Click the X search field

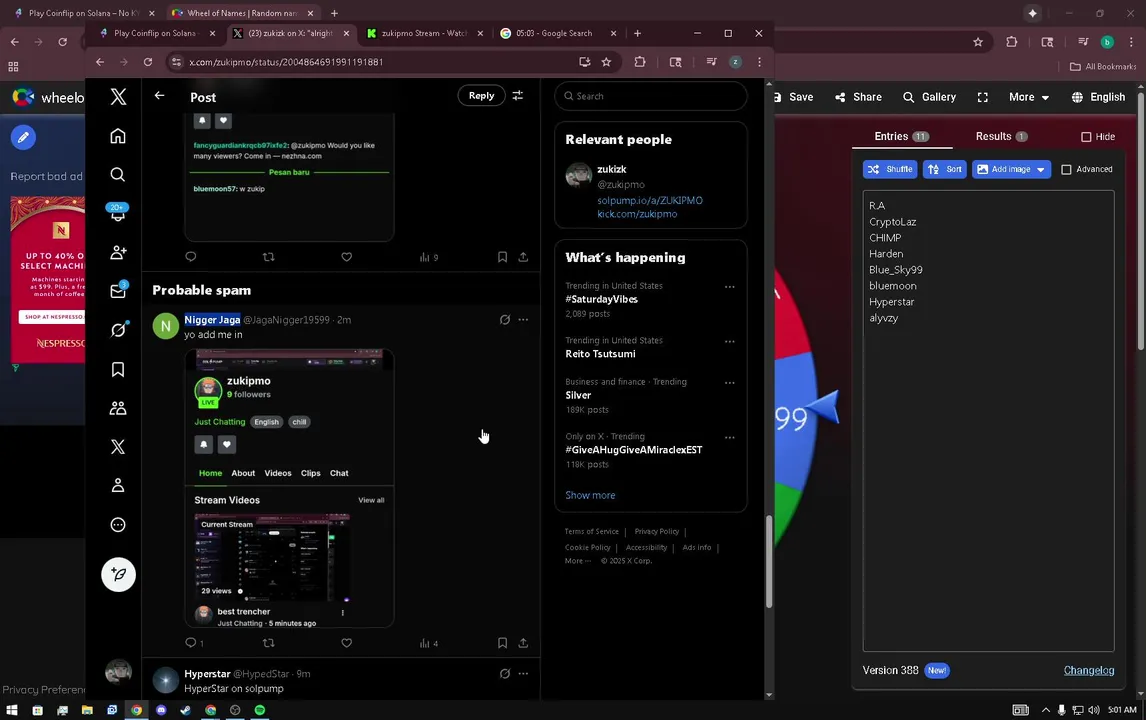[x=650, y=96]
